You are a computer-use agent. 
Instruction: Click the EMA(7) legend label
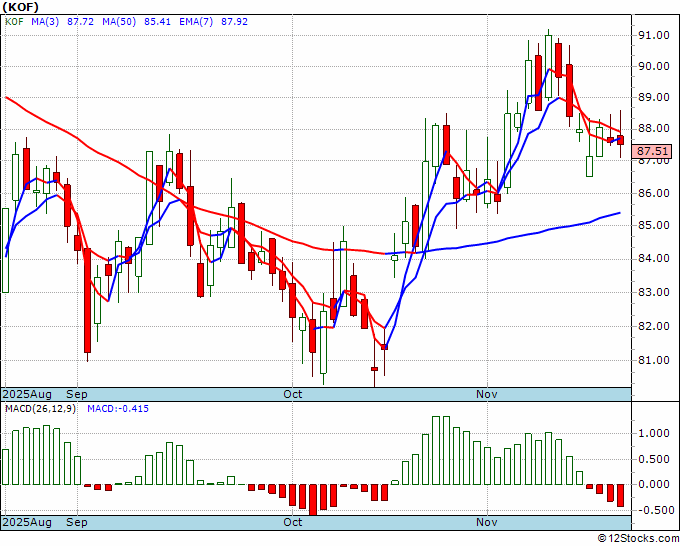[x=196, y=22]
